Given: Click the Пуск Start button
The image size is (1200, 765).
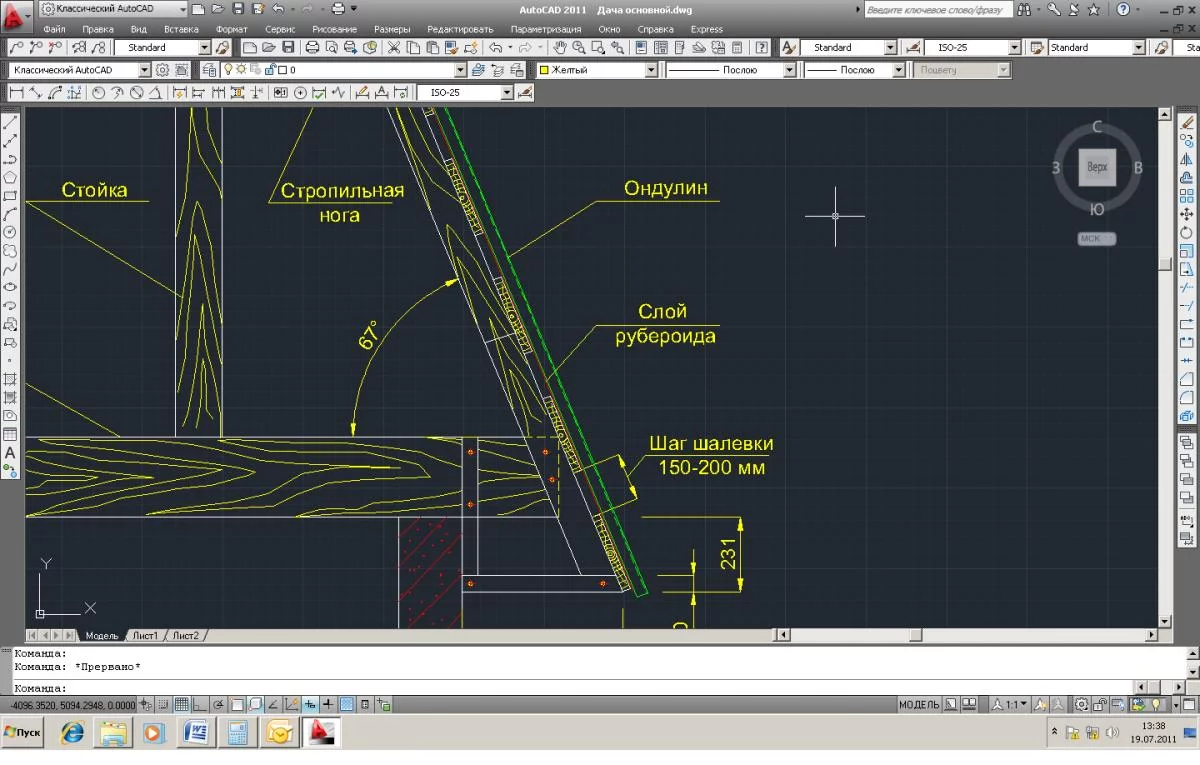Looking at the screenshot, I should (22, 733).
